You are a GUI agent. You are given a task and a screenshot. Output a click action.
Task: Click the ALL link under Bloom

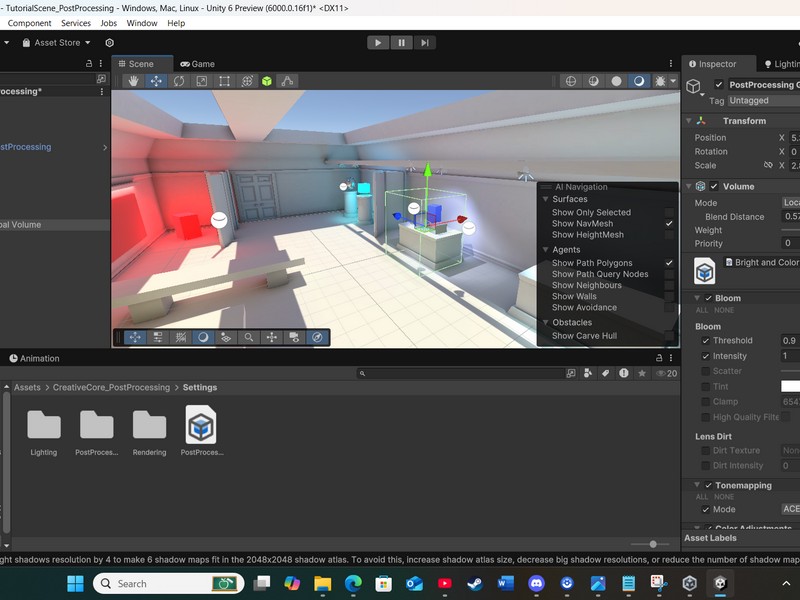[701, 310]
